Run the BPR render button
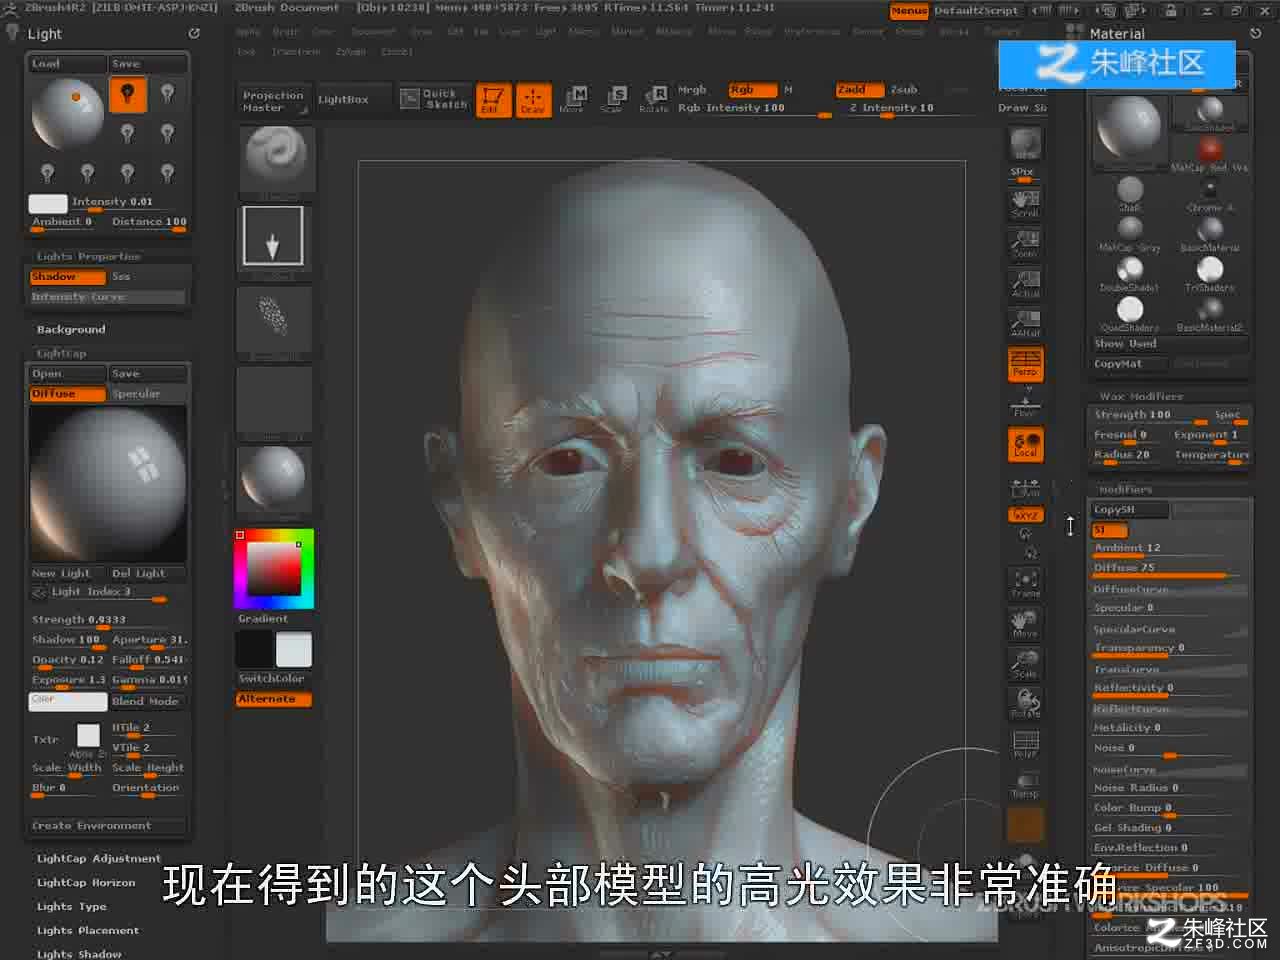This screenshot has width=1280, height=960. [1025, 143]
